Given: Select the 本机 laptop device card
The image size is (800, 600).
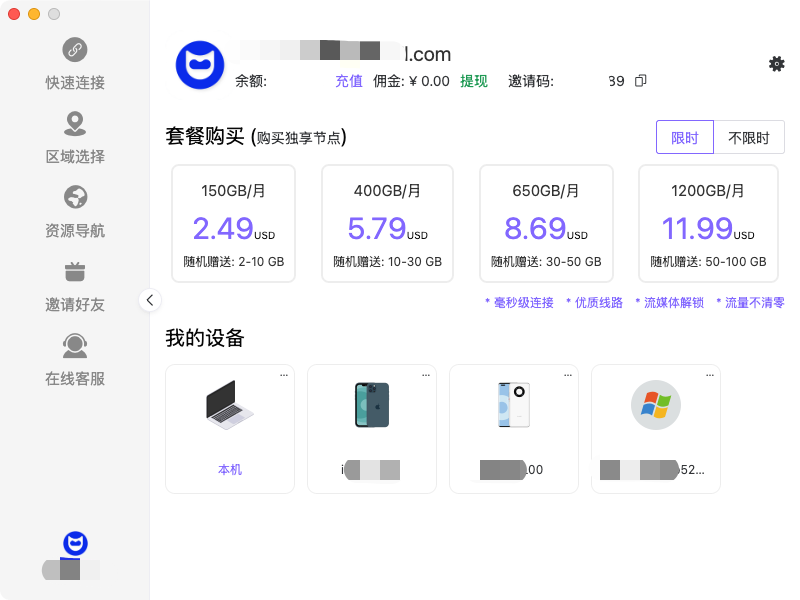Looking at the screenshot, I should coord(230,428).
